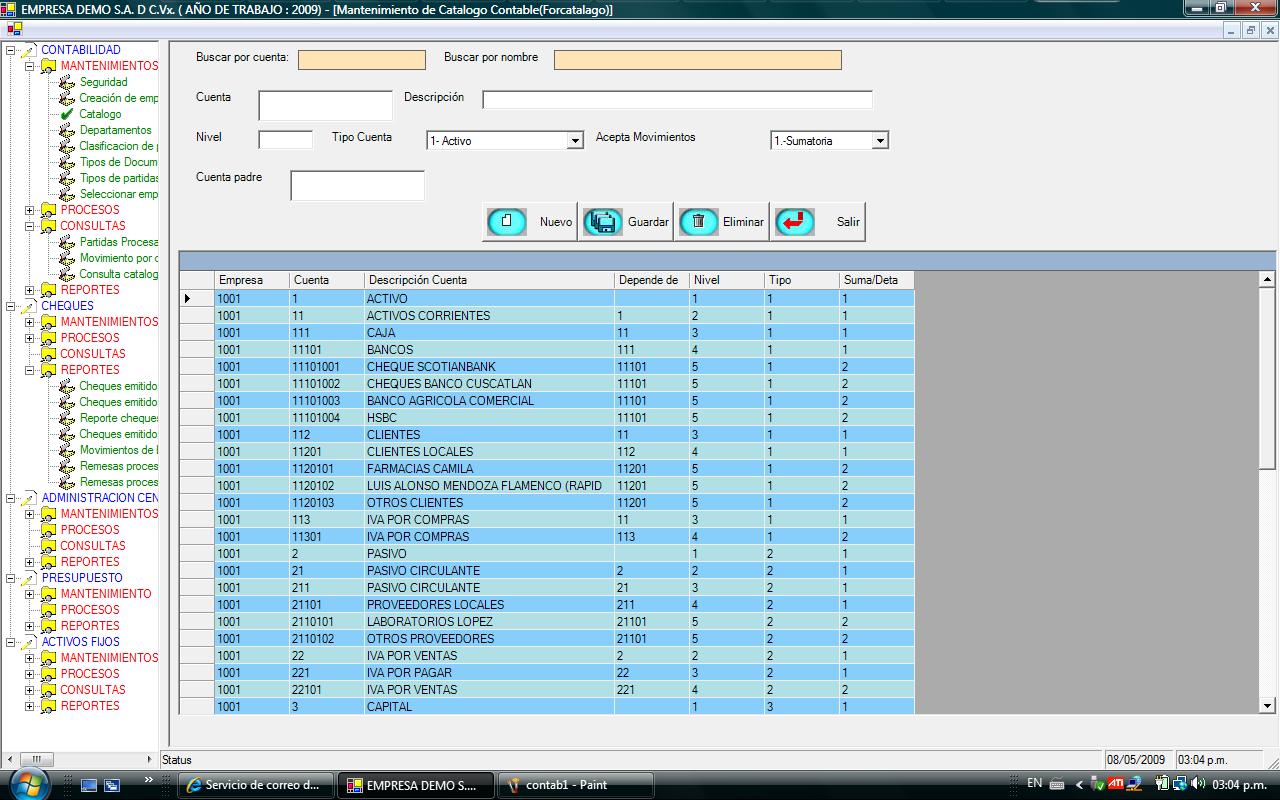1280x800 pixels.
Task: Click the Eliminar trash can button
Action: coord(721,222)
